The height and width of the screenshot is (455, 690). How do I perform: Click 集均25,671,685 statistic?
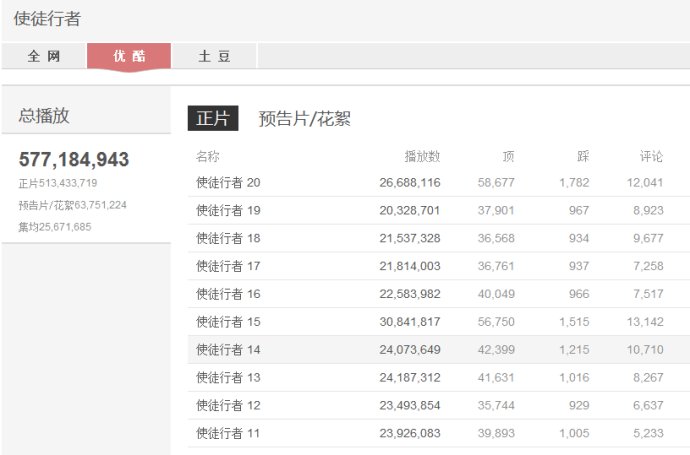coord(55,227)
